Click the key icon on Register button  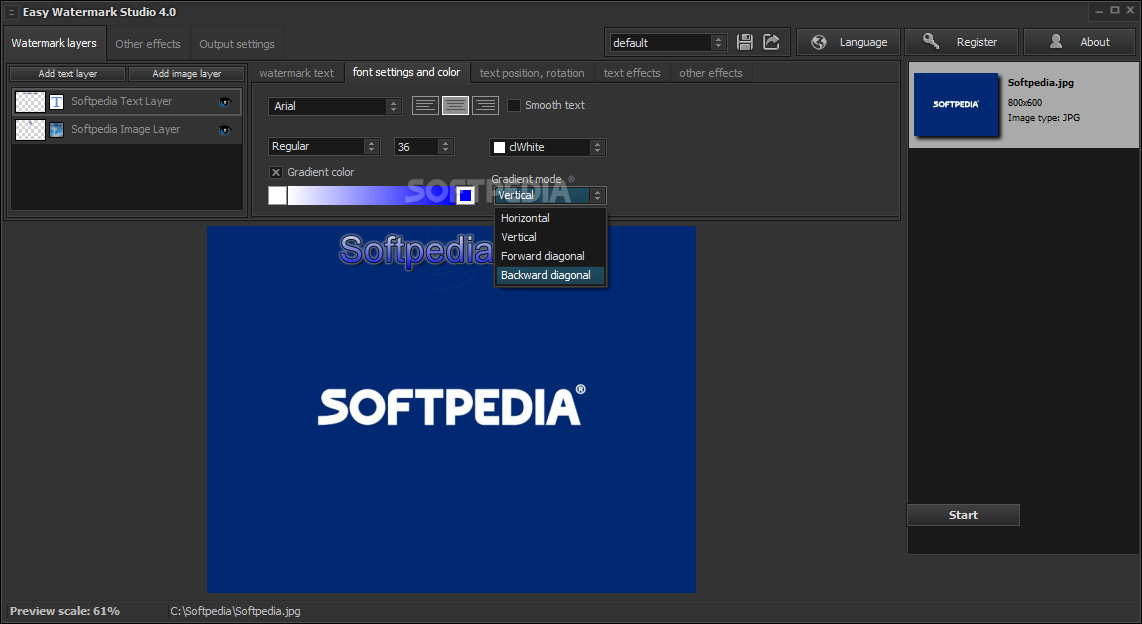(x=931, y=42)
